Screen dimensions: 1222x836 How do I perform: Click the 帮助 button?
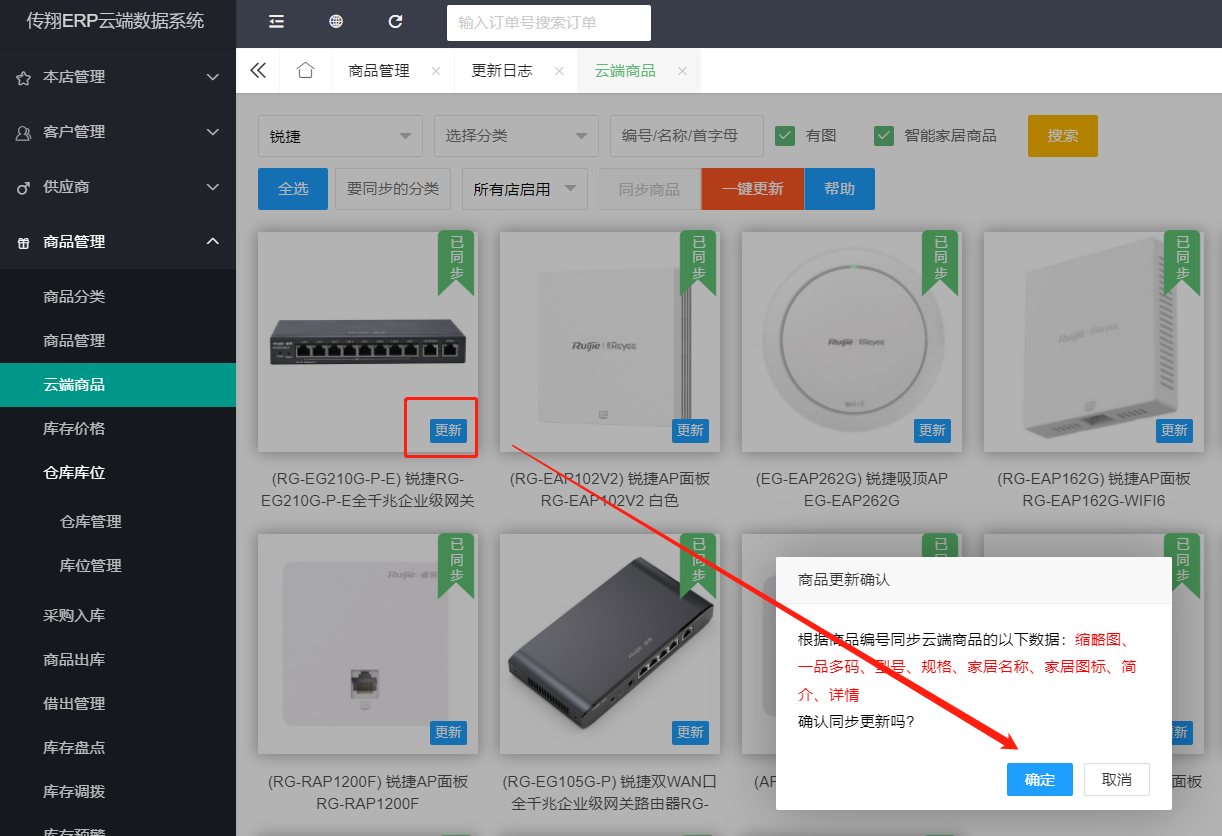840,189
